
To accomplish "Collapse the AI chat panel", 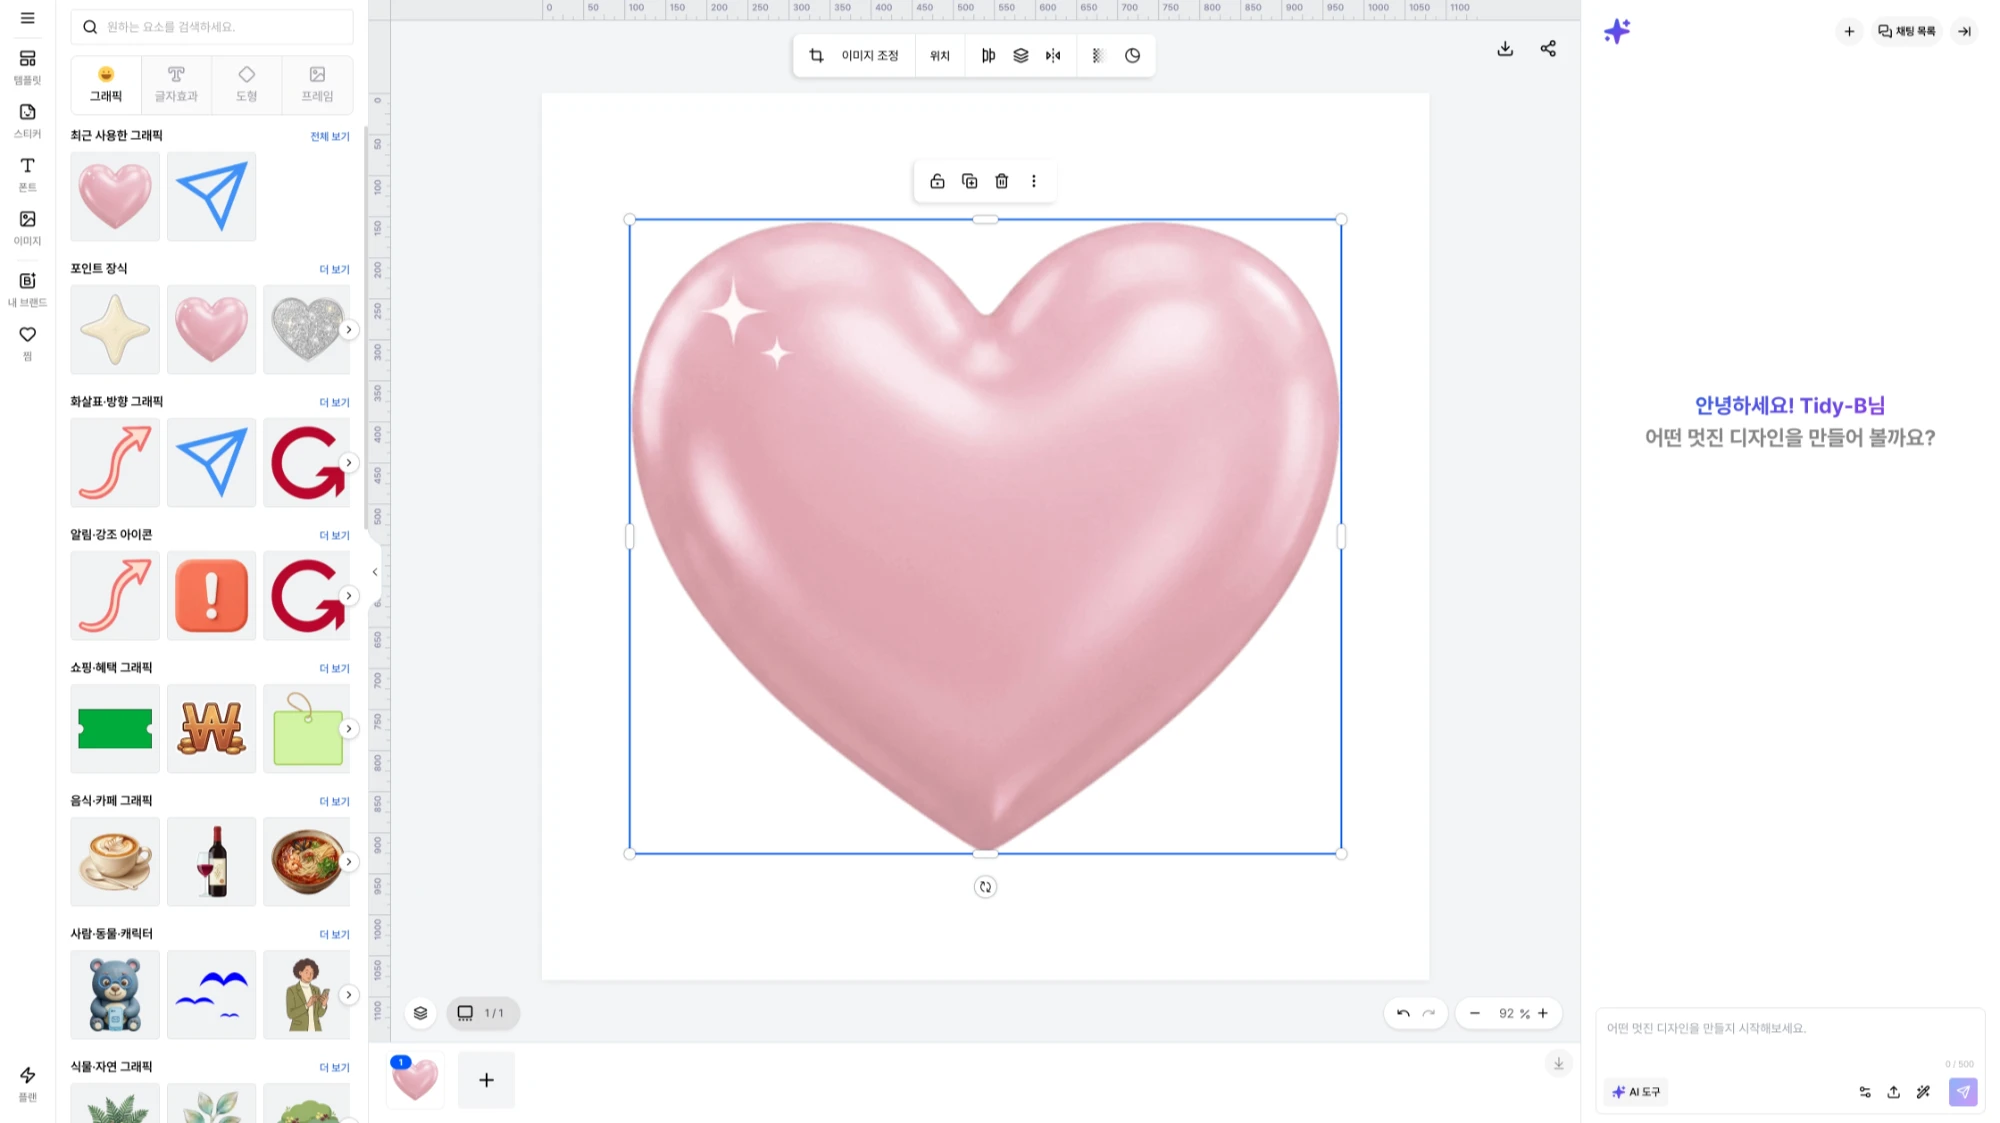I will coord(1964,31).
